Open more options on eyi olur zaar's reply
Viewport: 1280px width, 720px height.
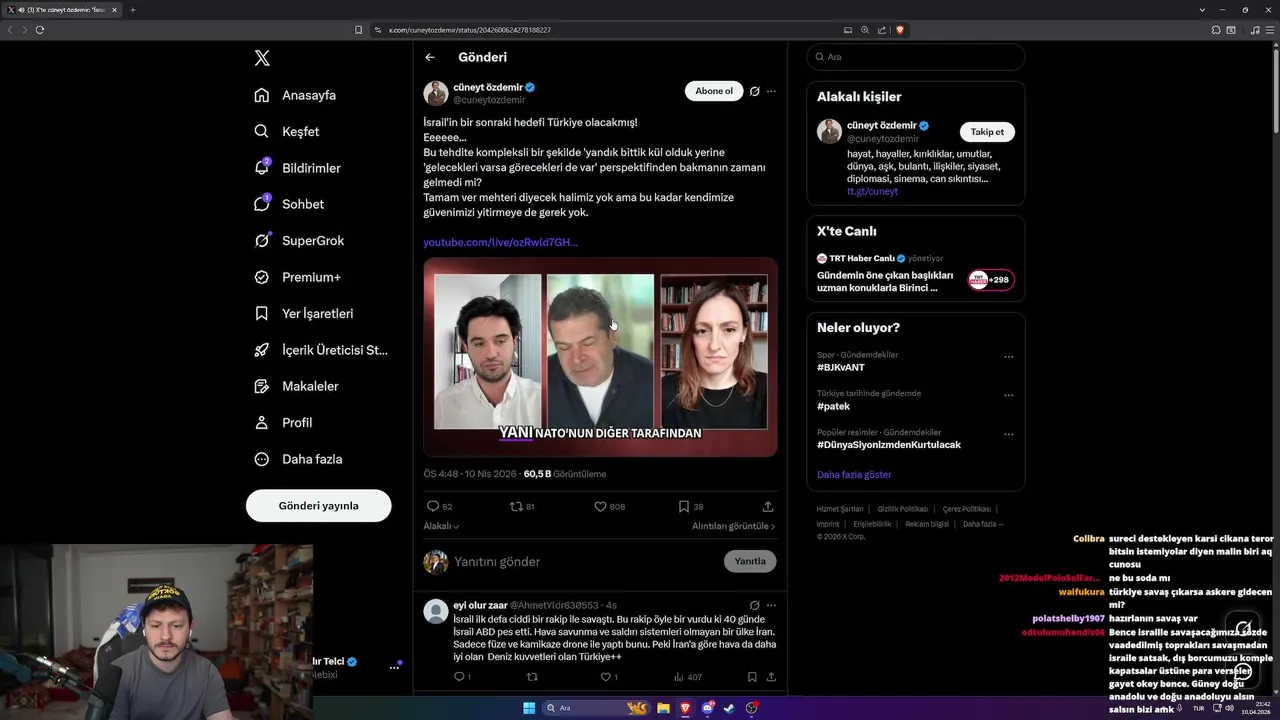click(x=771, y=605)
